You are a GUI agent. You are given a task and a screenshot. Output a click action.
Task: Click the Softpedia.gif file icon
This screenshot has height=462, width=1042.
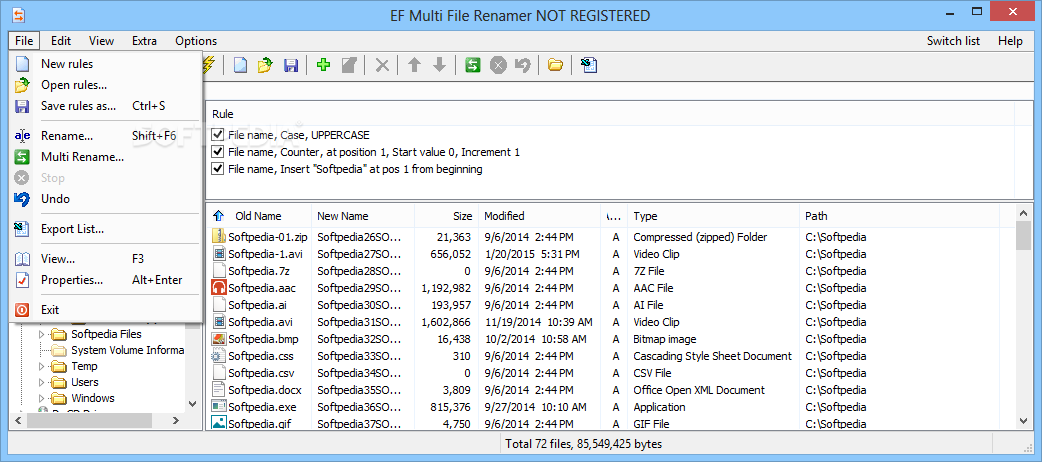[x=219, y=423]
